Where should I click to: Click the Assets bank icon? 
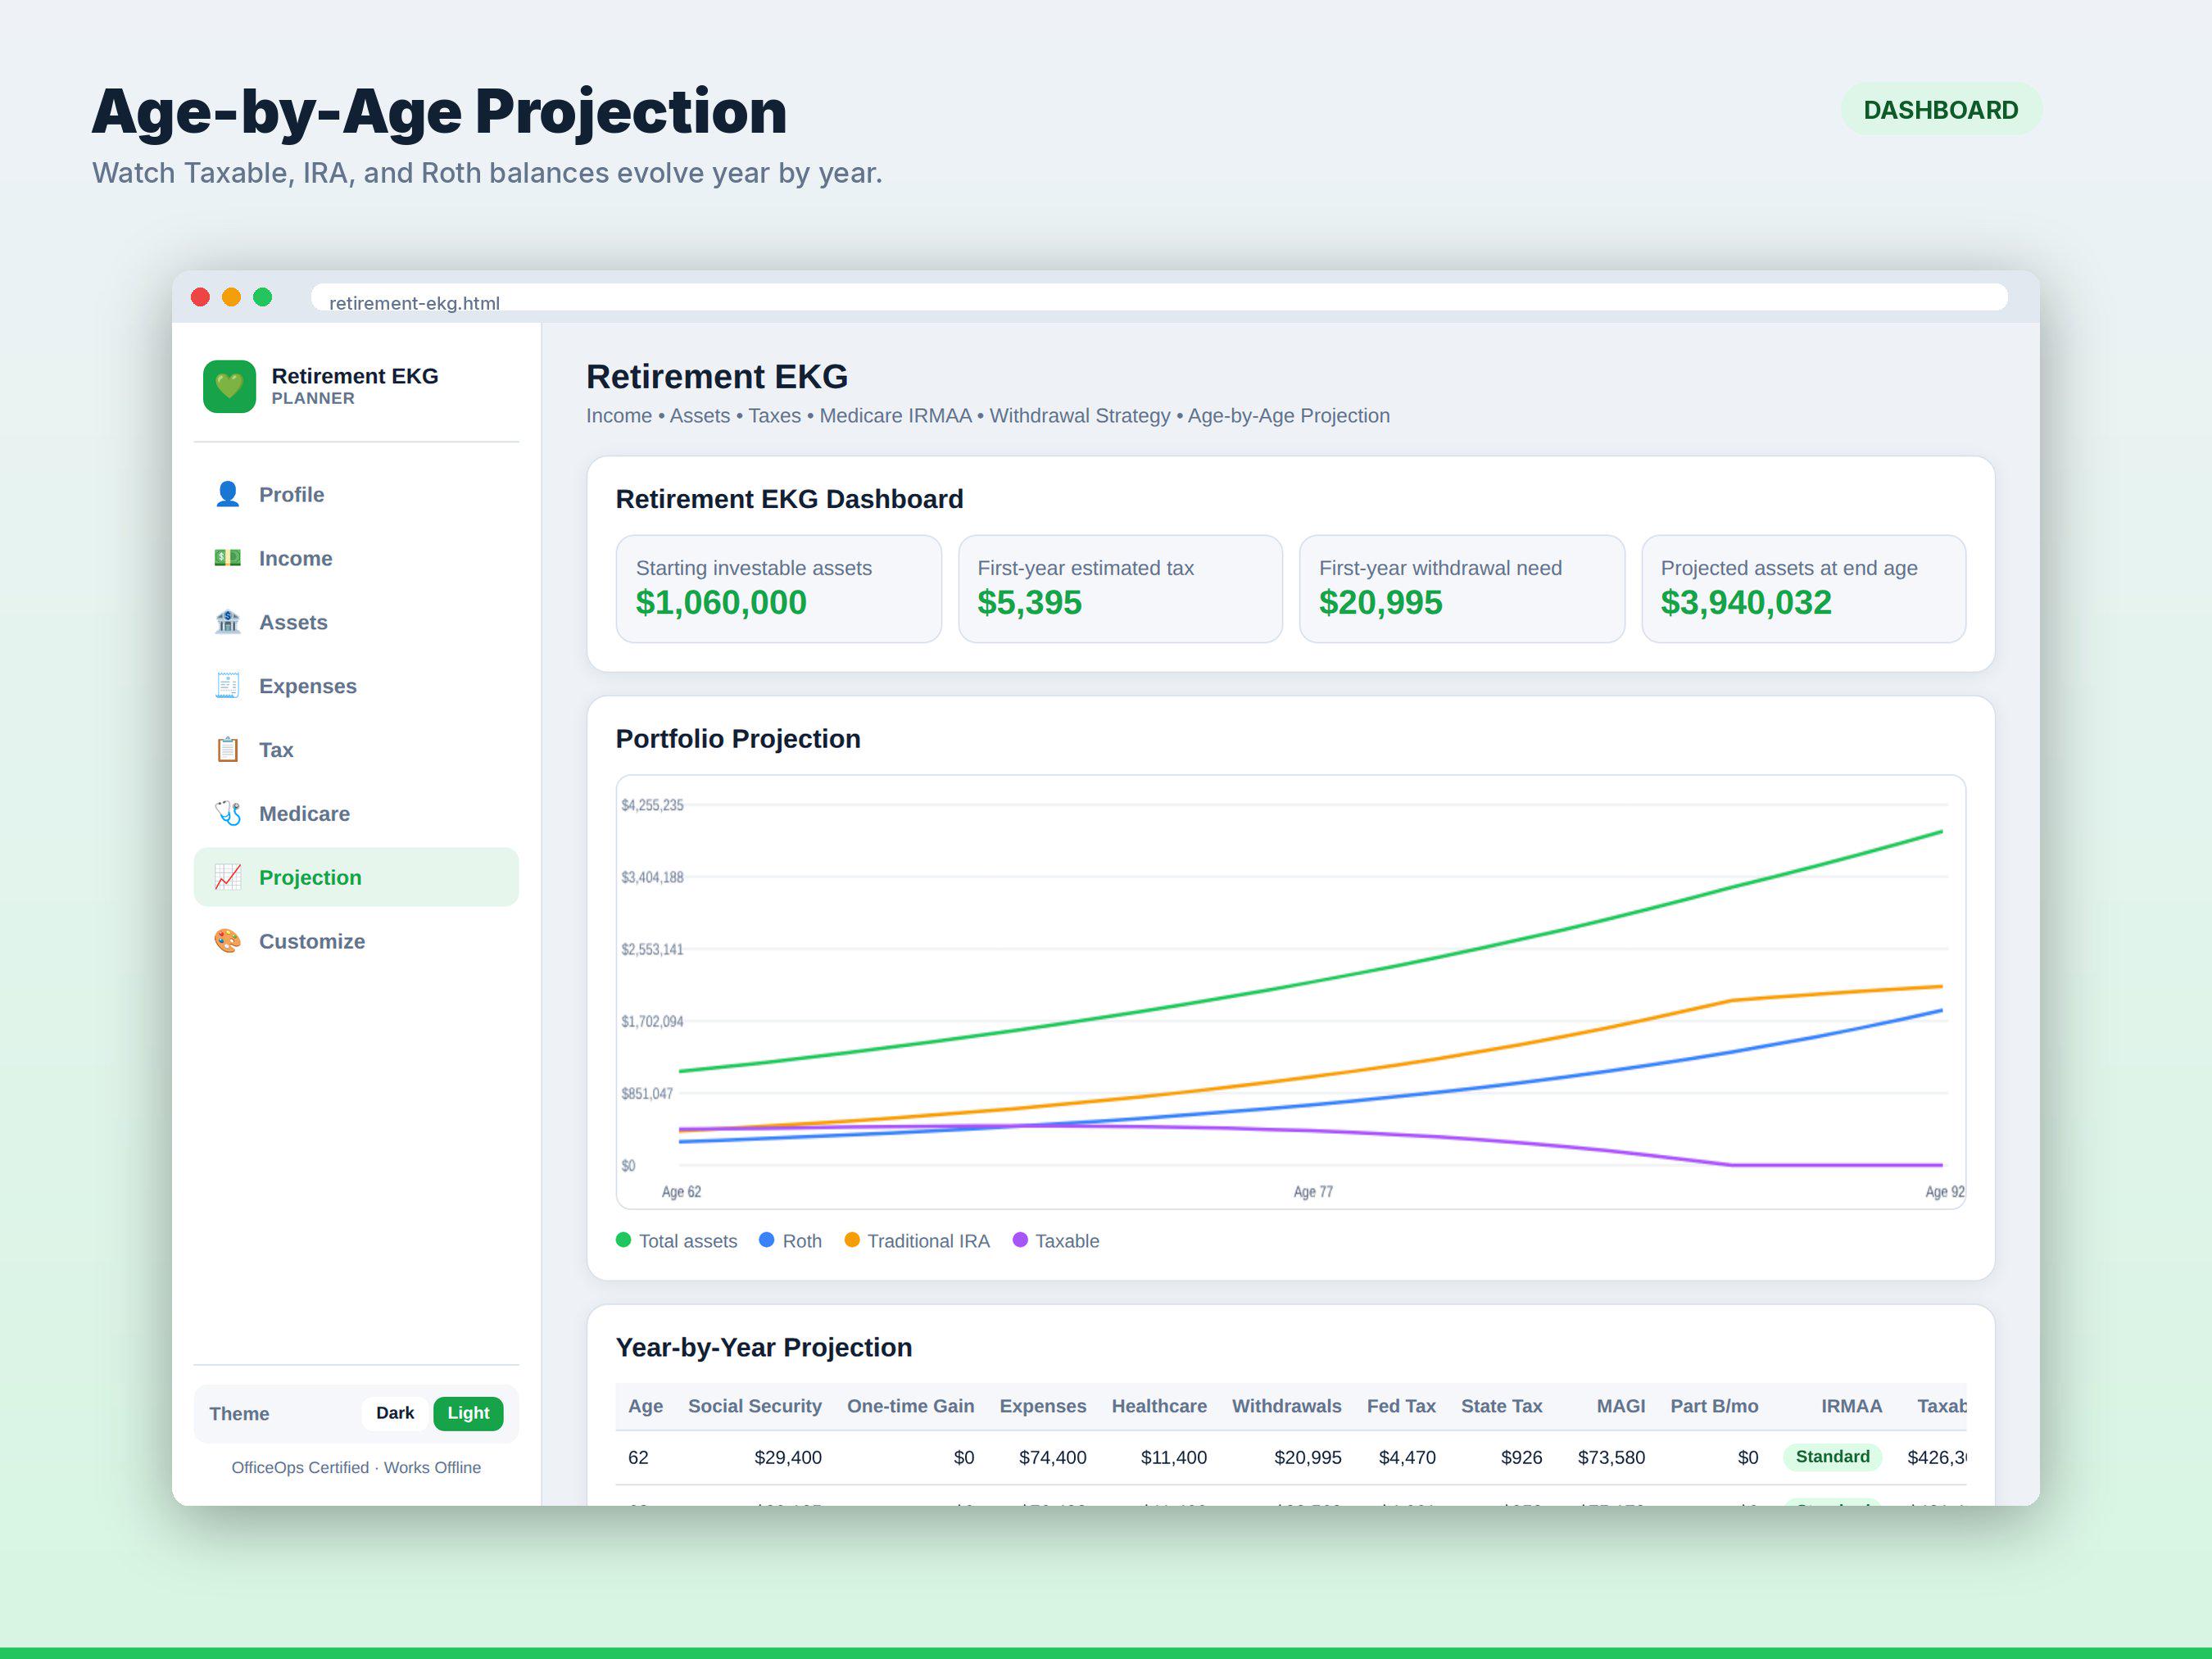[x=227, y=622]
